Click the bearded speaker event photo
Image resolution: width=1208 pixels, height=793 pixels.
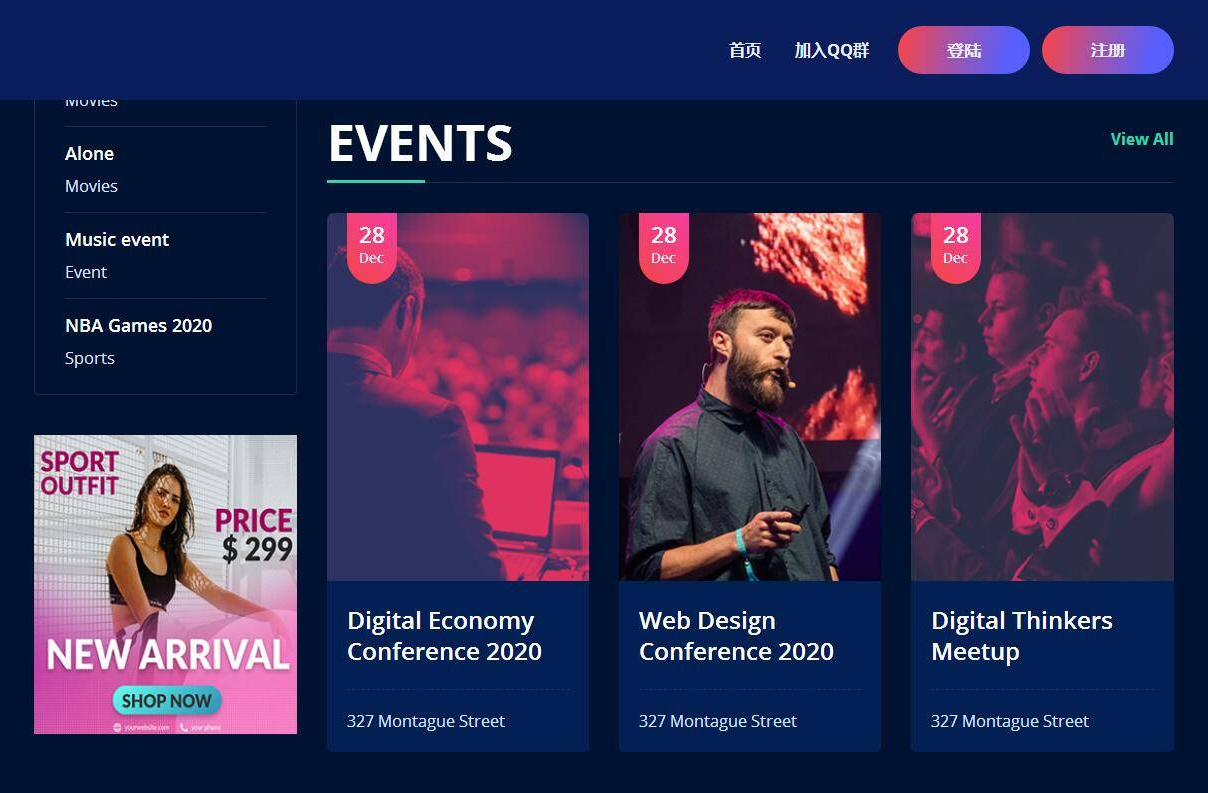tap(750, 420)
